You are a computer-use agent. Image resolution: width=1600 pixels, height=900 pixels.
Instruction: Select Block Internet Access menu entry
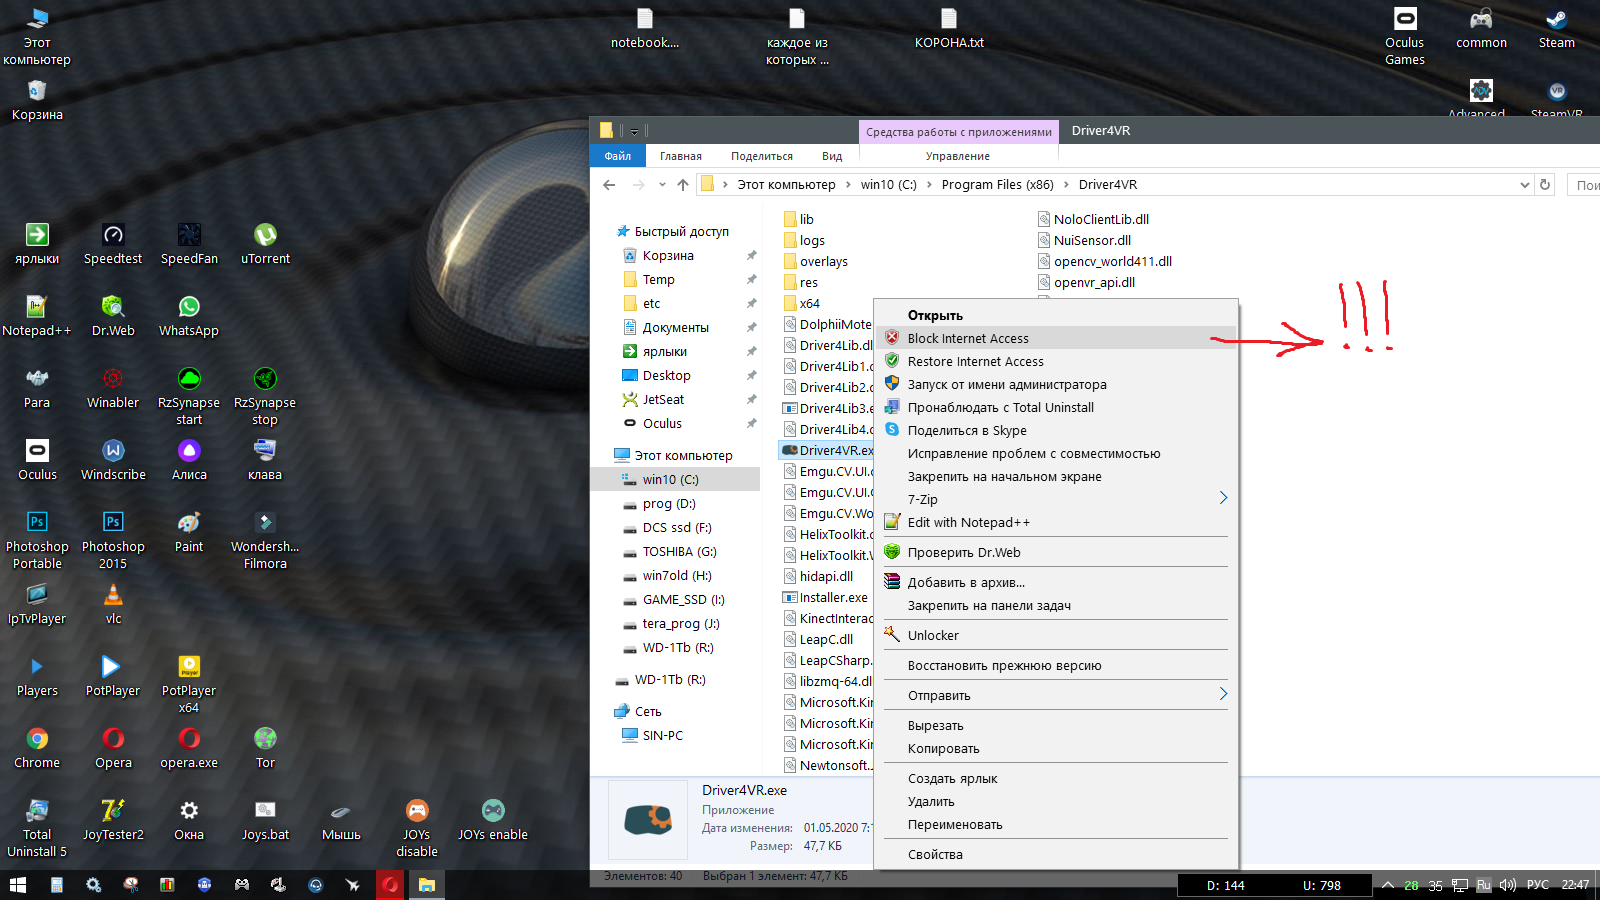[1056, 338]
